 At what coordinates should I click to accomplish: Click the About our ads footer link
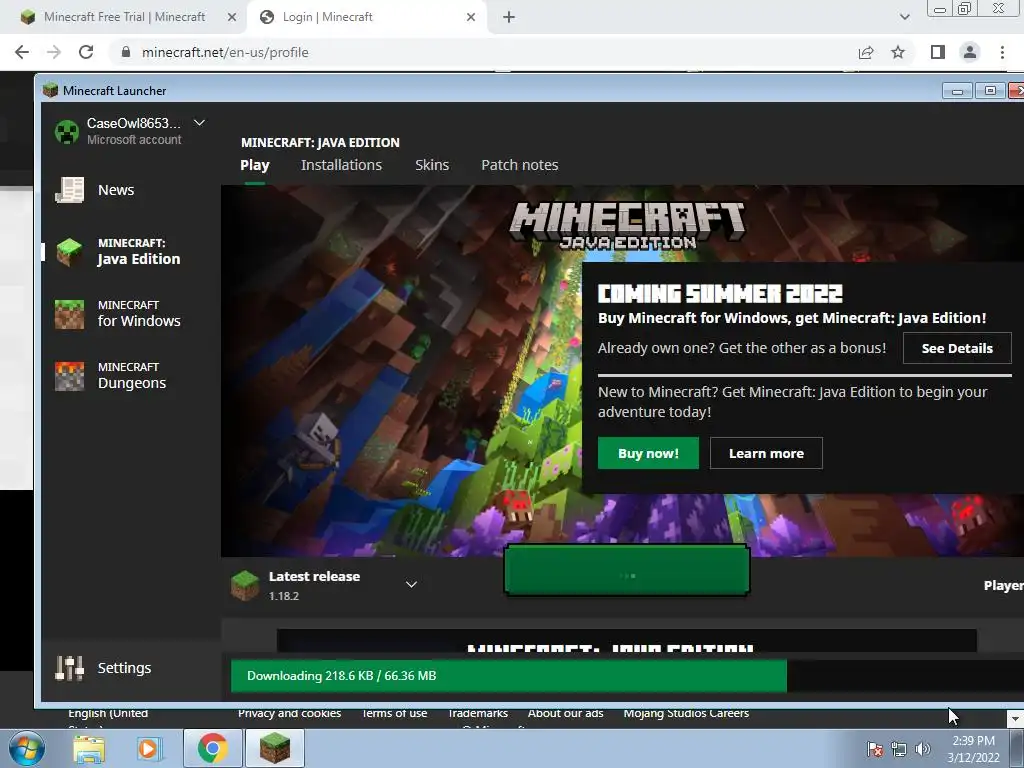(566, 713)
